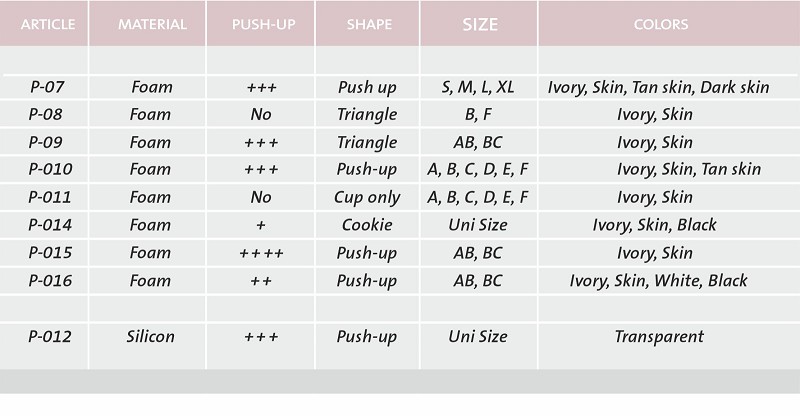Select the PUSH-UP column header
The height and width of the screenshot is (416, 800).
pos(261,24)
